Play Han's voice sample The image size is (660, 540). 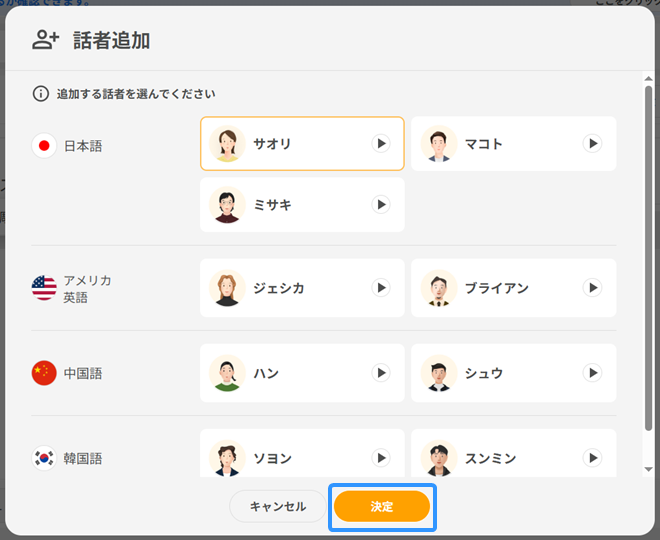pyautogui.click(x=381, y=373)
